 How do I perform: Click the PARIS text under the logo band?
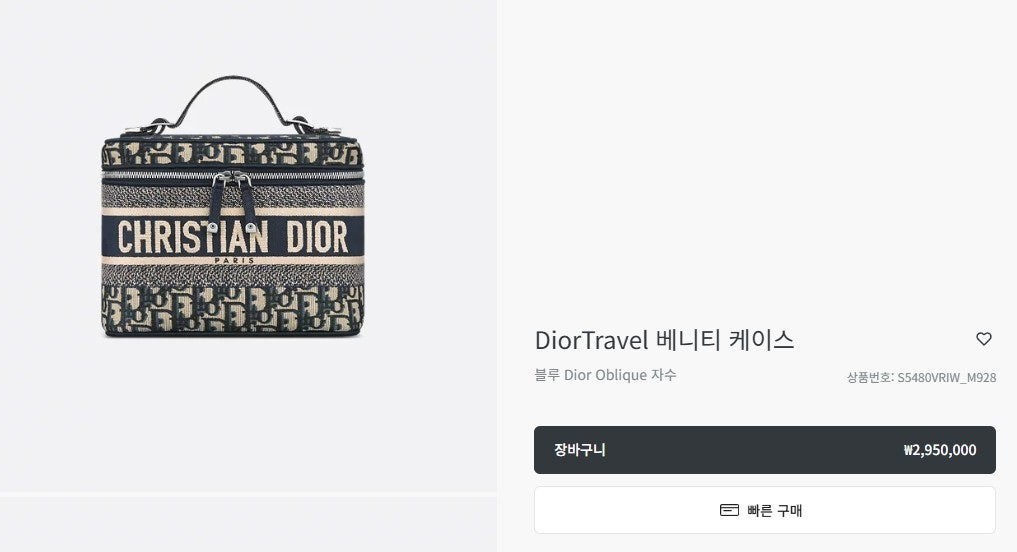click(x=234, y=261)
